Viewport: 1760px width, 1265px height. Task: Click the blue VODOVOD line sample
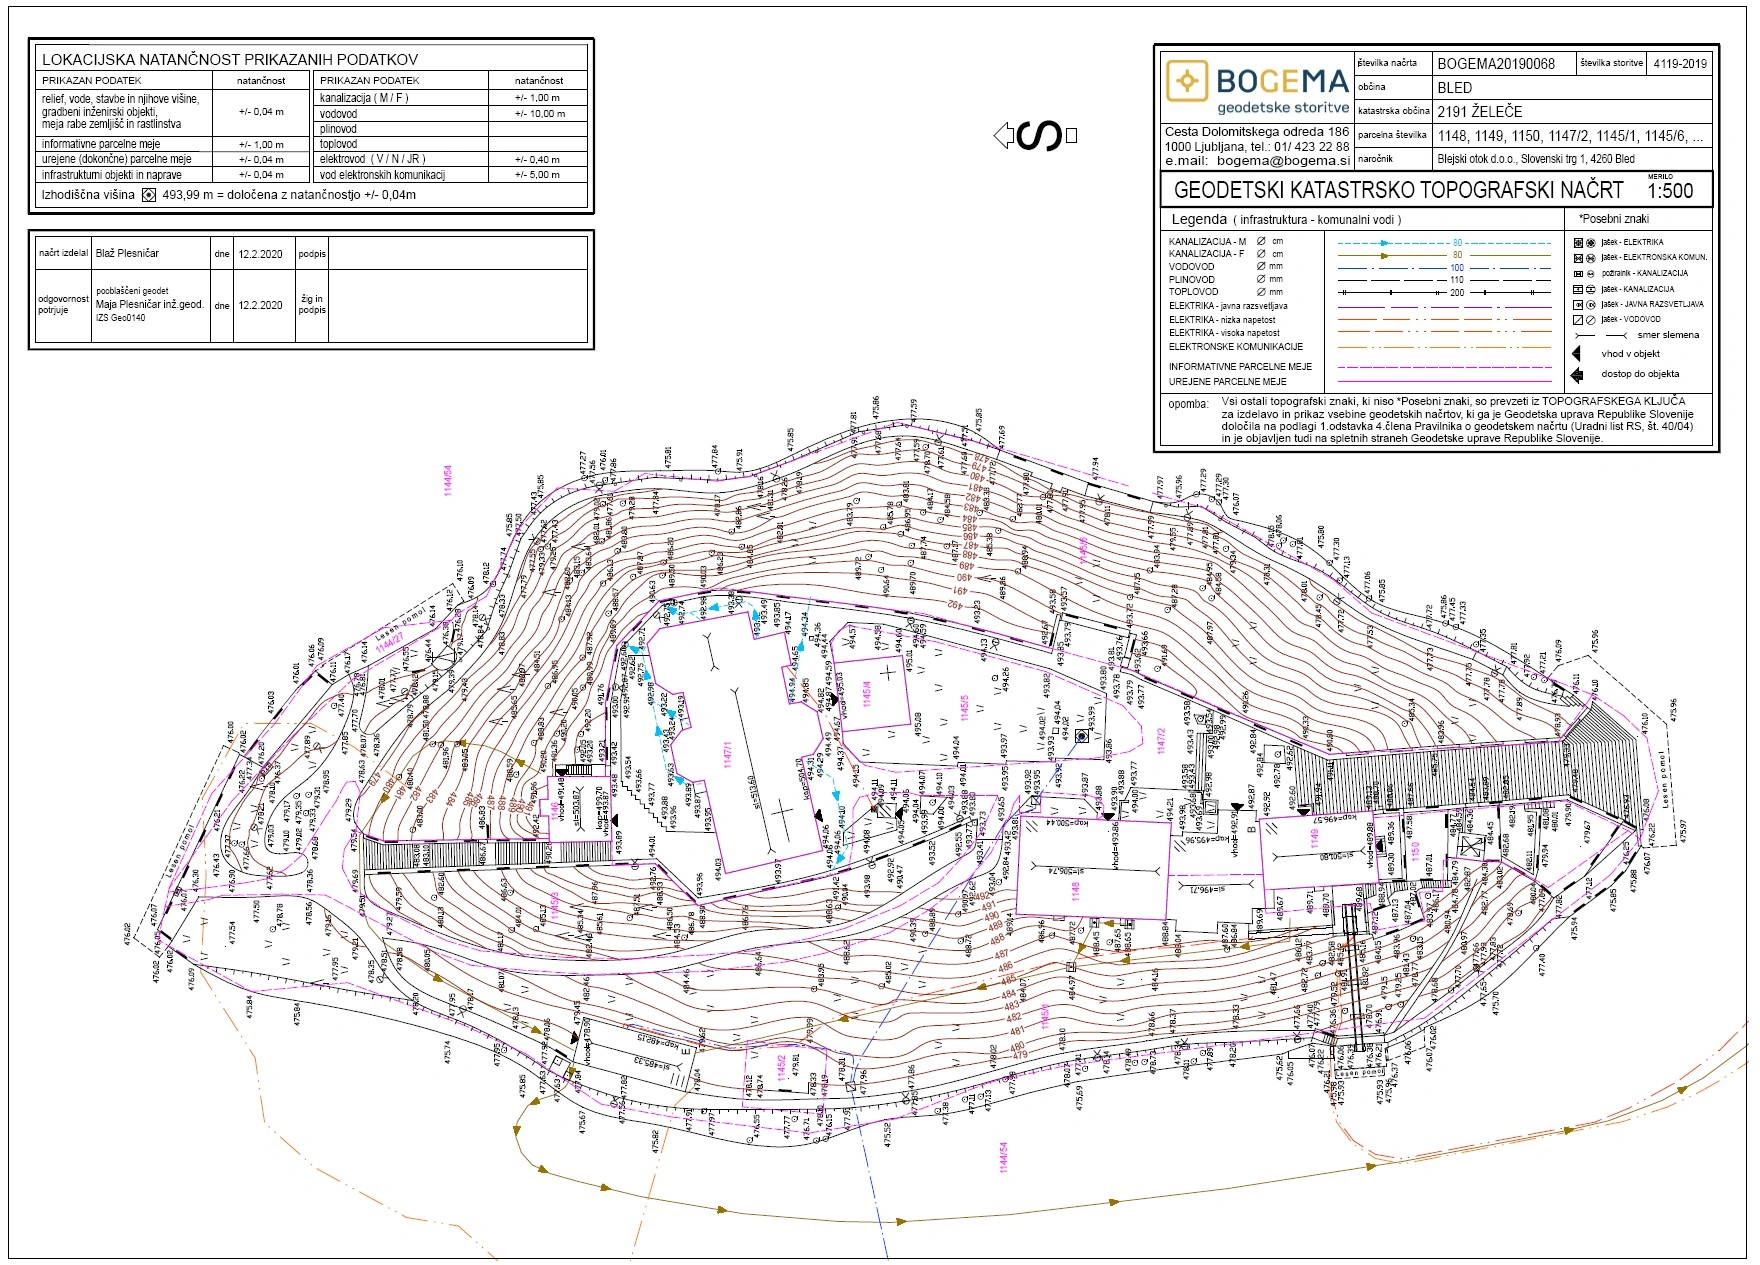(1443, 268)
